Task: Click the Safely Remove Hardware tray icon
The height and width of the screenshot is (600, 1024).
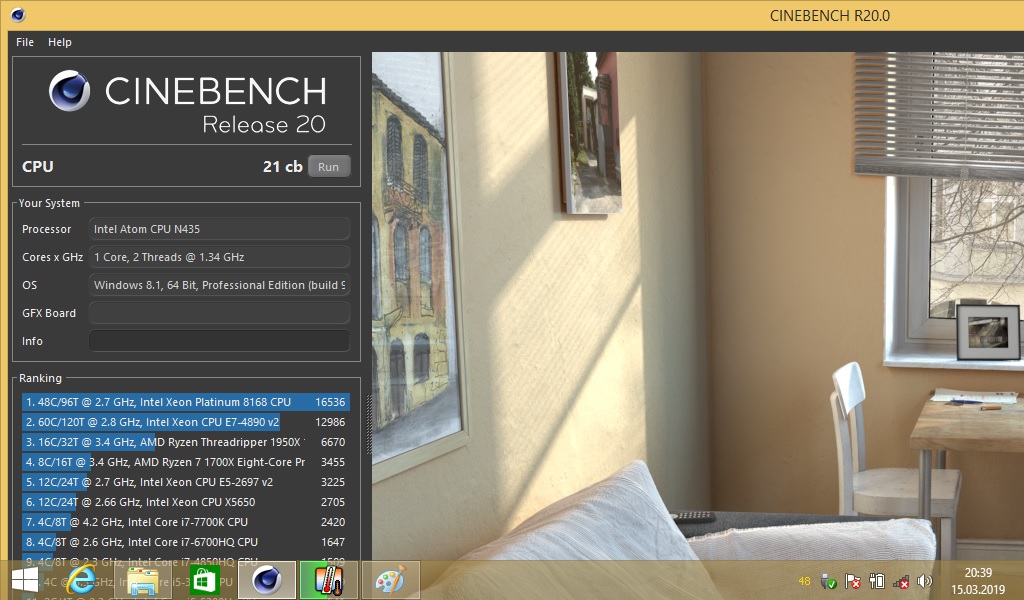Action: pos(830,581)
